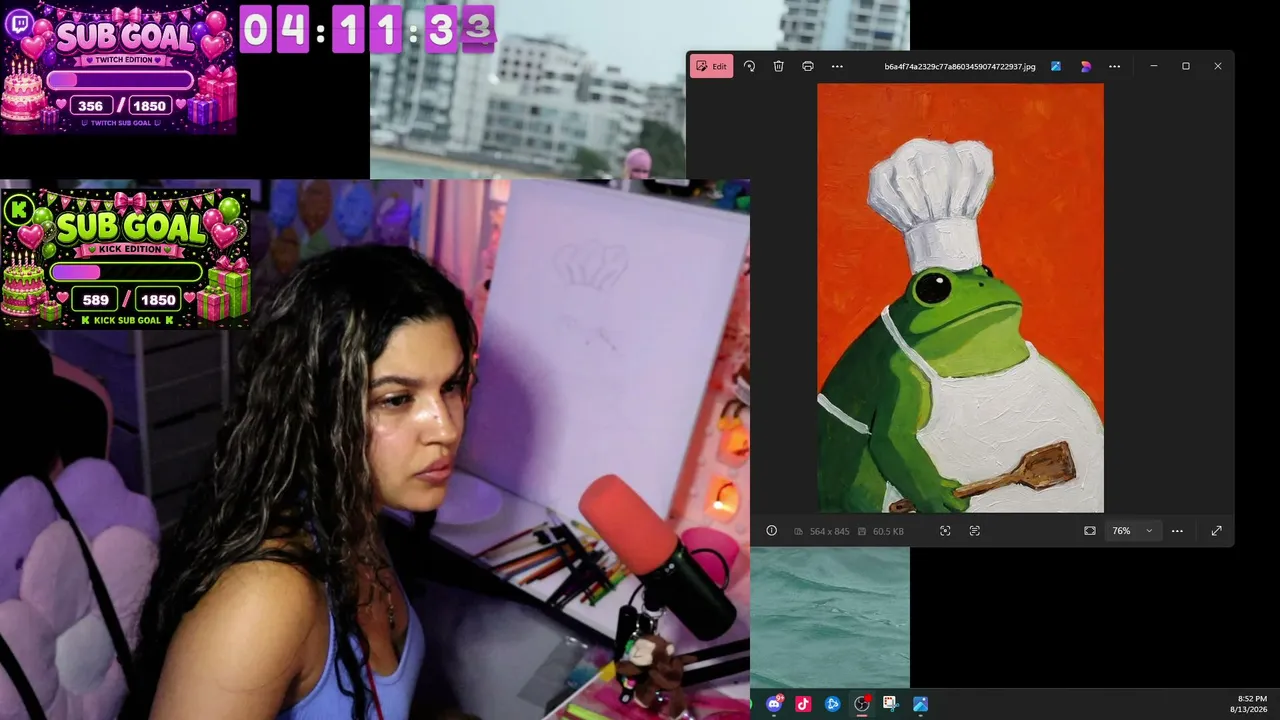Open the title bar three-dot menu beside Clipchamp

coord(1114,66)
